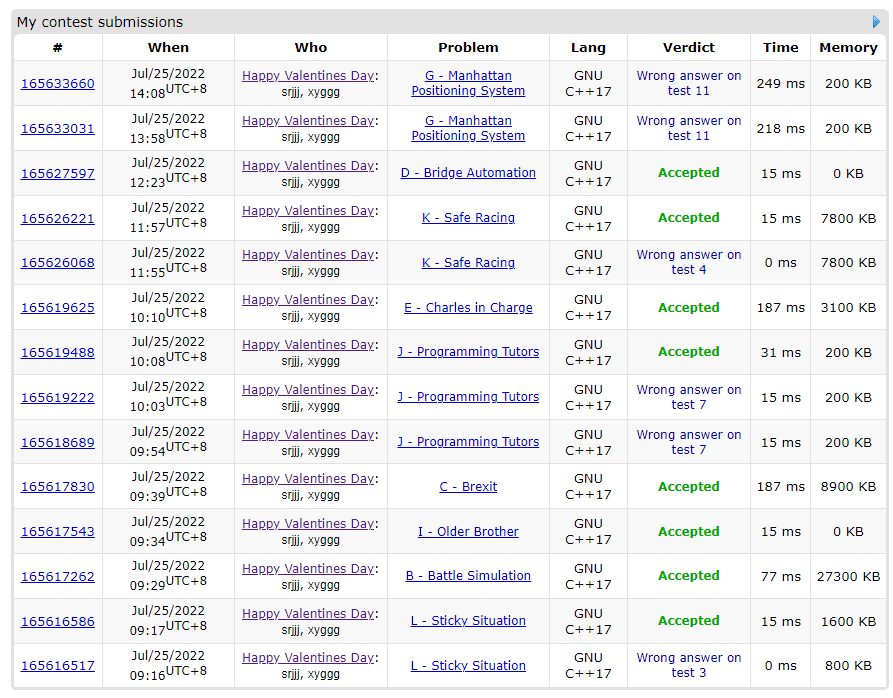Open problem C - Brexit
The width and height of the screenshot is (893, 698).
coord(468,487)
